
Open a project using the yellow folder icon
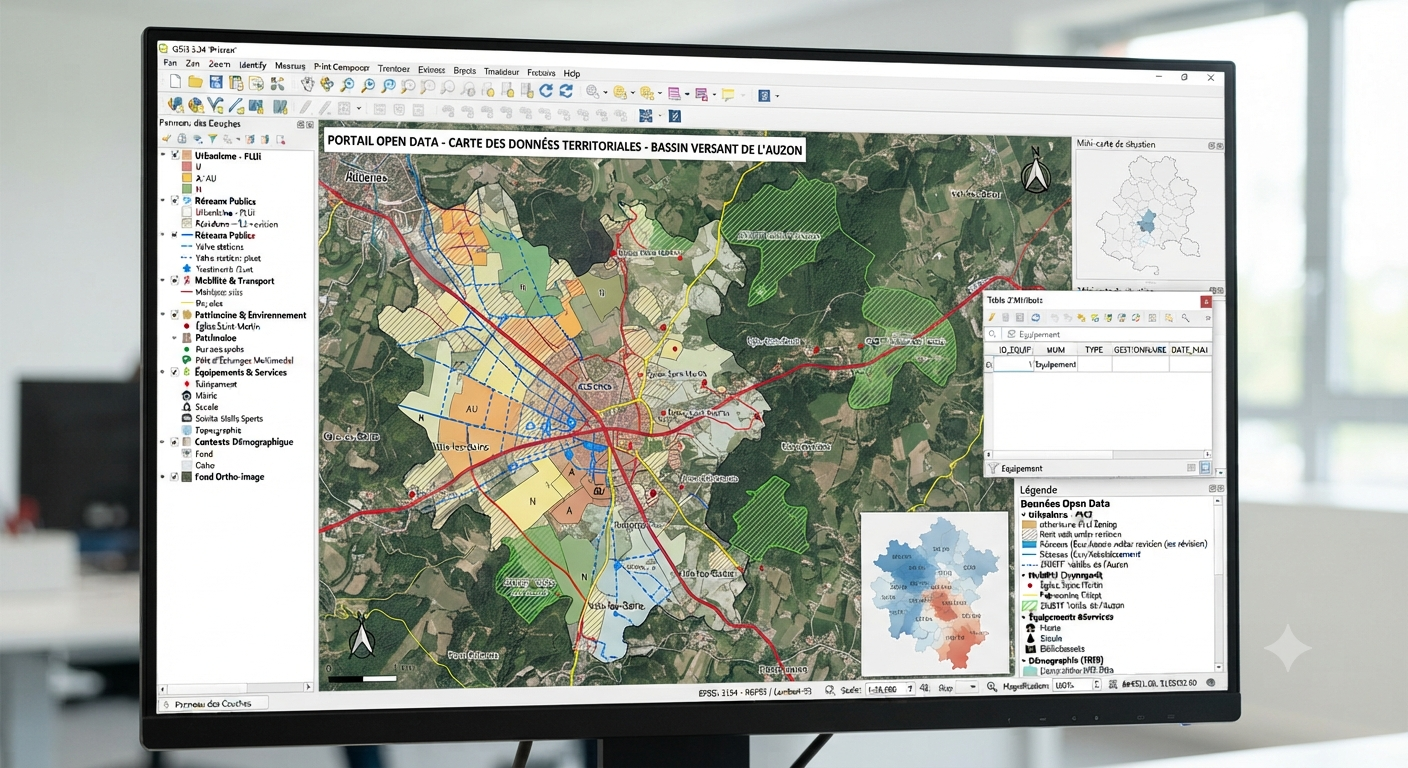point(195,82)
